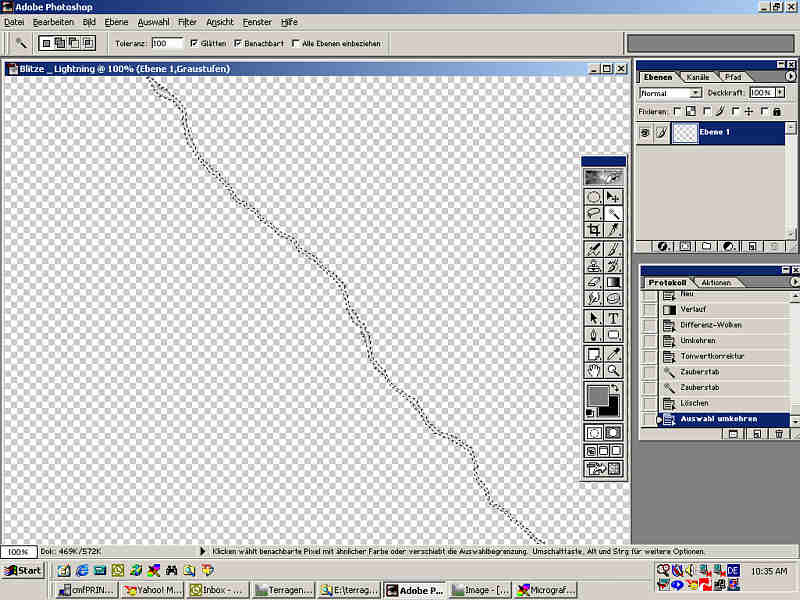The image size is (800, 600).
Task: Select the Zoom magnifier tool
Action: click(x=614, y=370)
